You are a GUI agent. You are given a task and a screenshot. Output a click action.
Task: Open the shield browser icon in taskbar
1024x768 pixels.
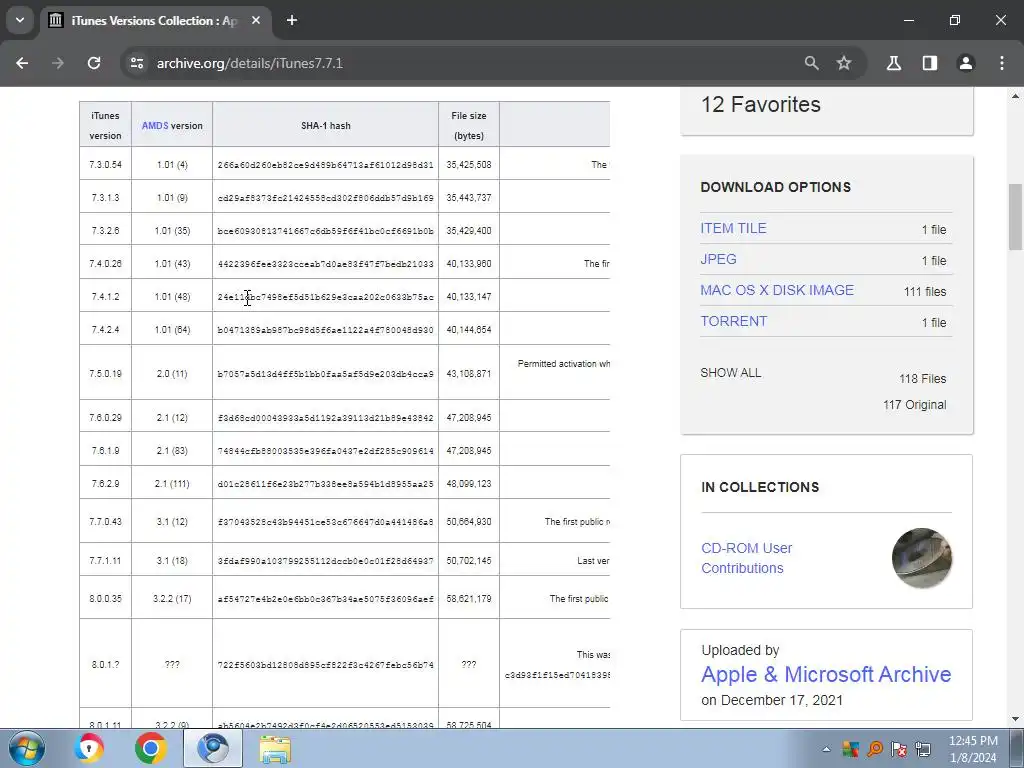click(89, 748)
